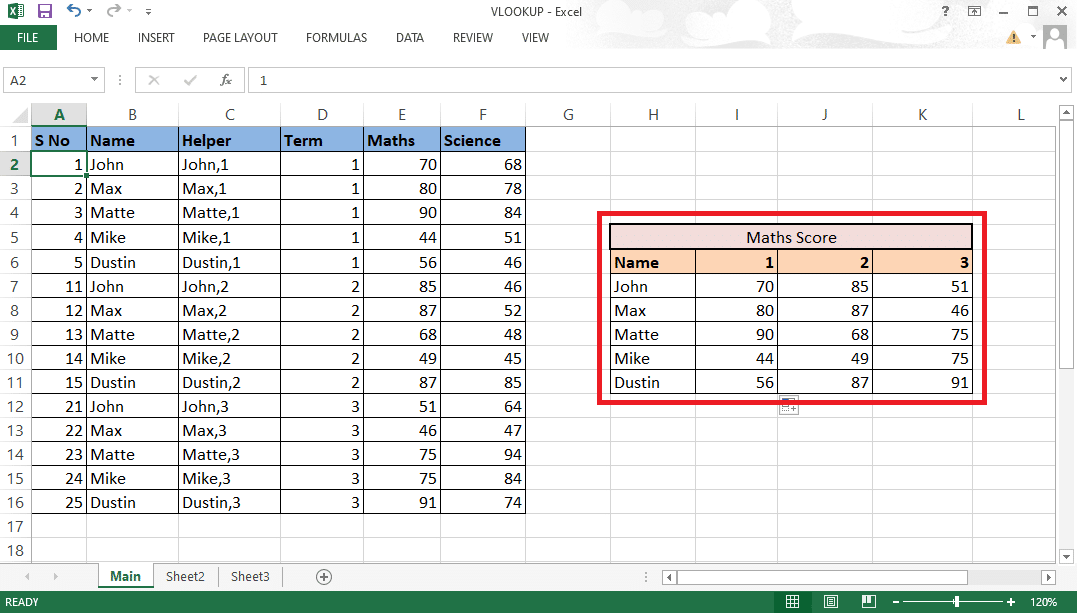Click the Undo arrow icon

click(x=73, y=10)
